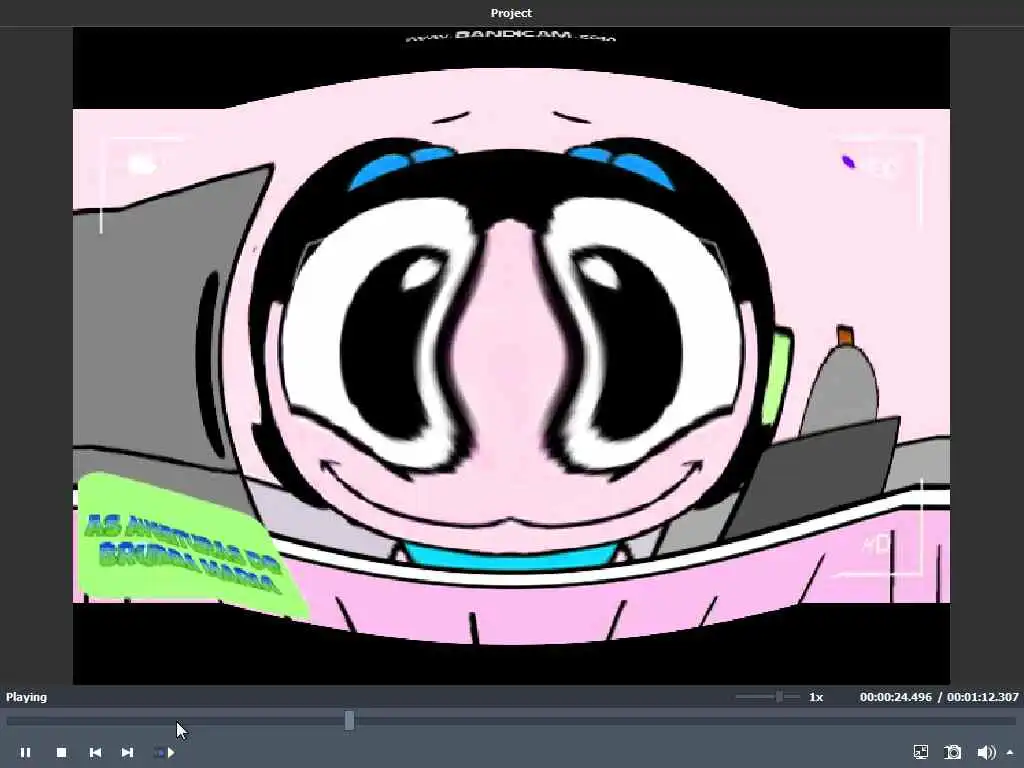Toggle the loop playback icon
Screen dimensions: 1024x768
click(x=165, y=752)
